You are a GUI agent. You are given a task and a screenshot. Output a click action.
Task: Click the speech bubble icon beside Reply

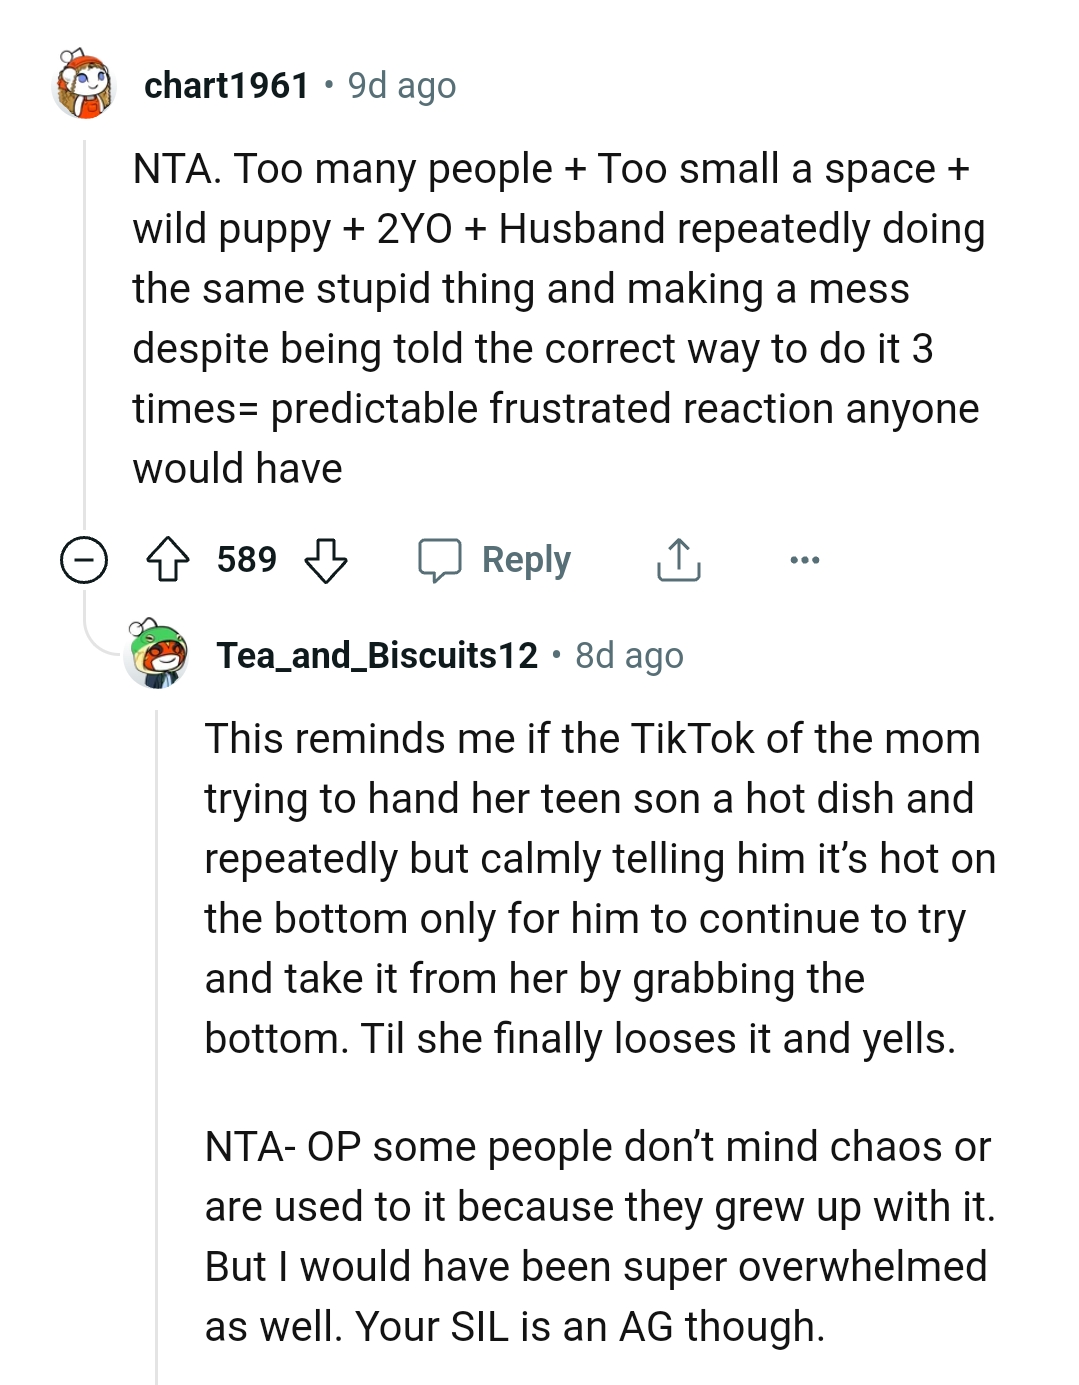[x=440, y=560]
